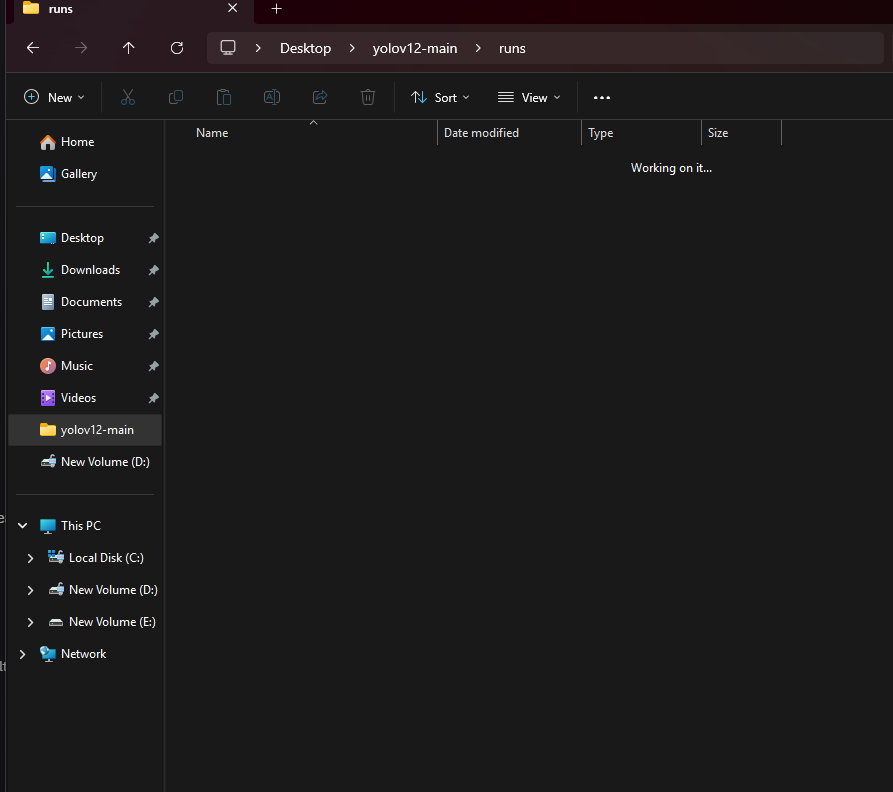
Task: Open the Sort dropdown menu
Action: (440, 97)
